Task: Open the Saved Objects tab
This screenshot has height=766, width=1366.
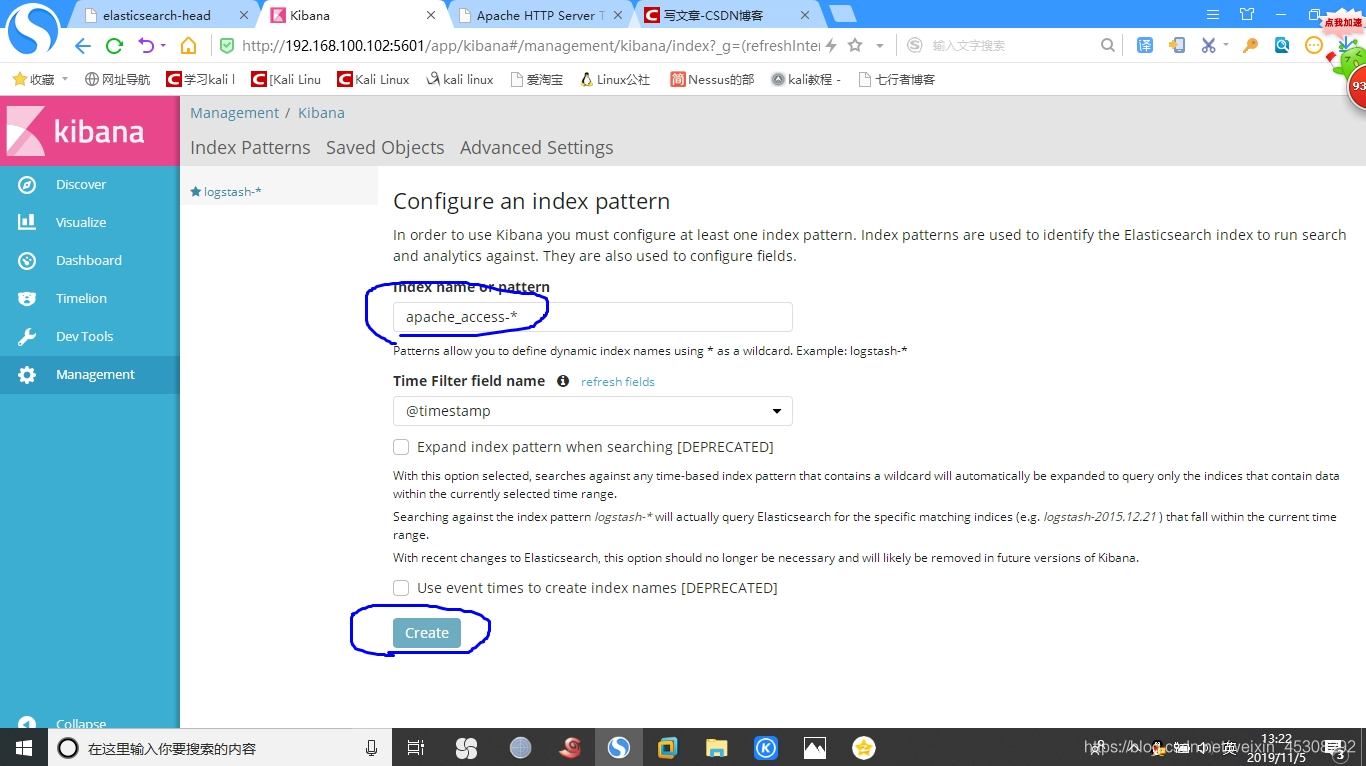Action: (385, 147)
